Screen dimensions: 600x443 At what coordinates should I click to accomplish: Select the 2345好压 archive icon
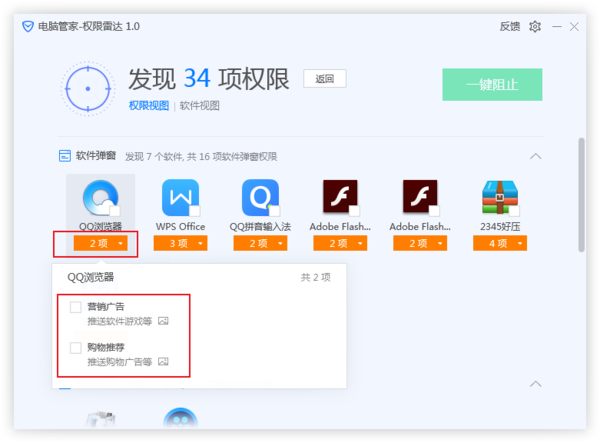[499, 198]
